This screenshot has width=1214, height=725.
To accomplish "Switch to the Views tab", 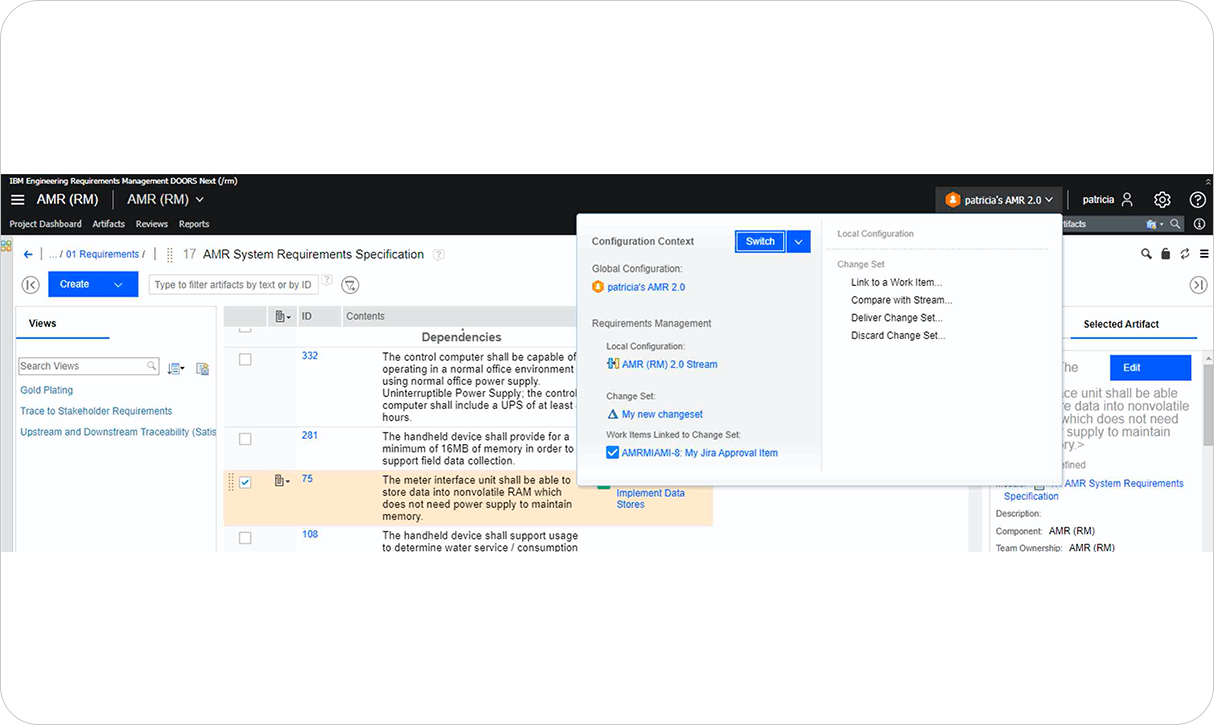I will (43, 324).
